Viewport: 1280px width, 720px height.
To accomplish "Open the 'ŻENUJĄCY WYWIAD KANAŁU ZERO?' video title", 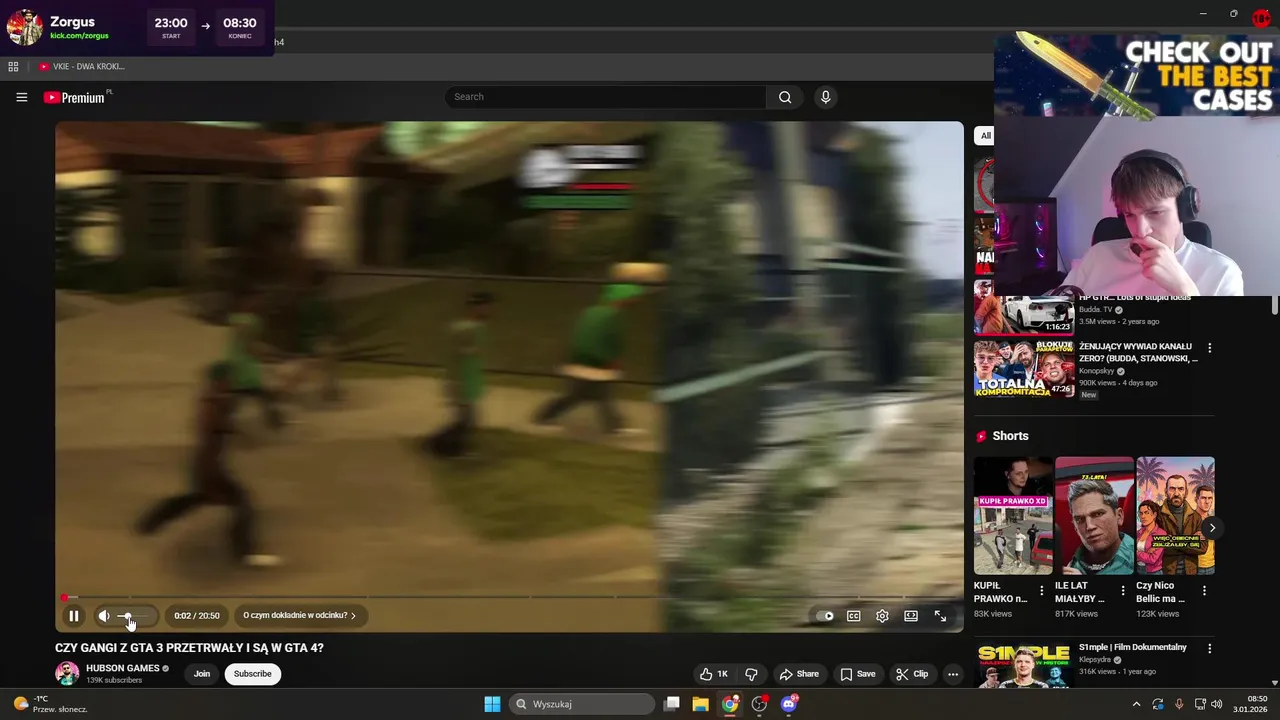I will coord(1138,352).
